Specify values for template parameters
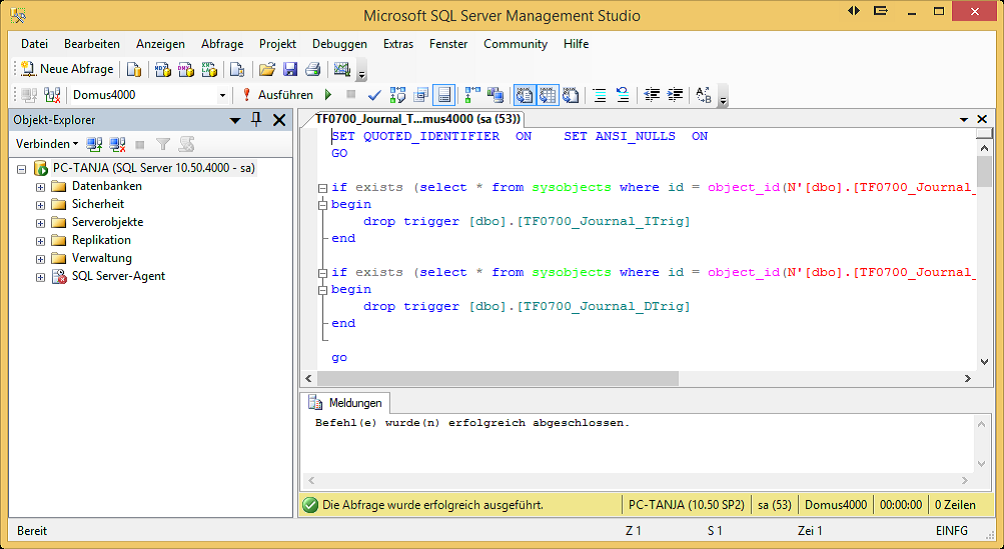The width and height of the screenshot is (1004, 549). (x=704, y=95)
